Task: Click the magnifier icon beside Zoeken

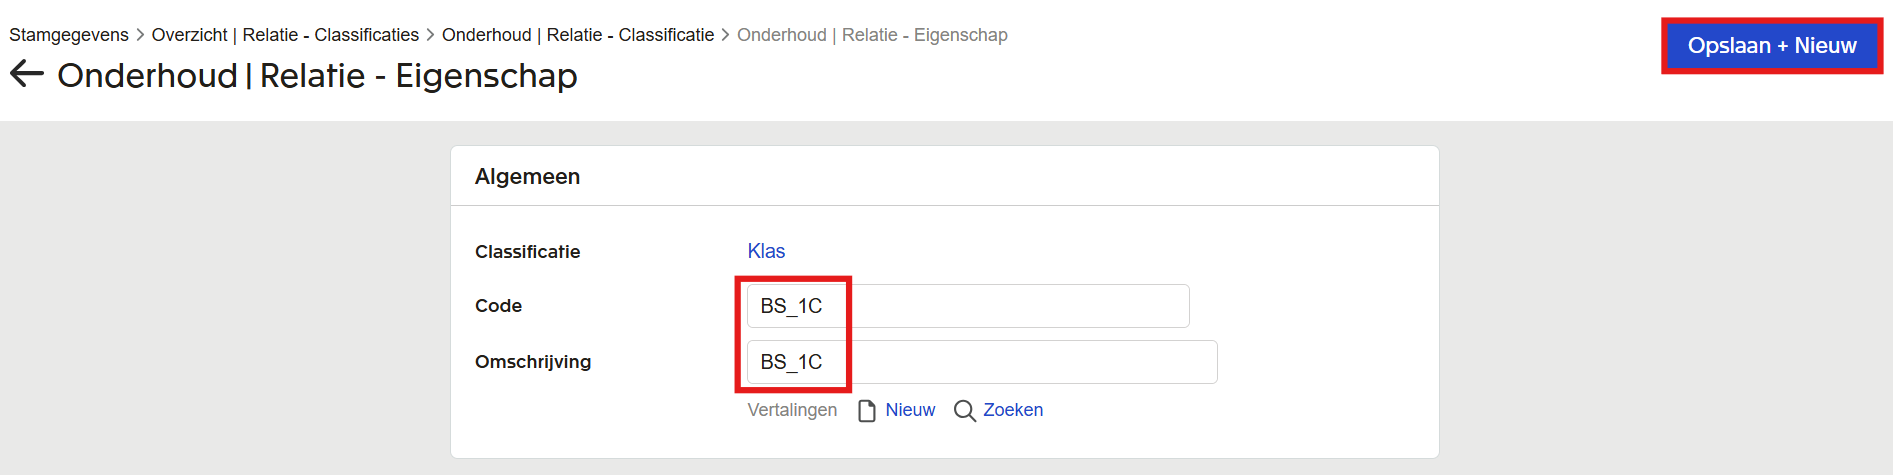Action: coord(964,411)
